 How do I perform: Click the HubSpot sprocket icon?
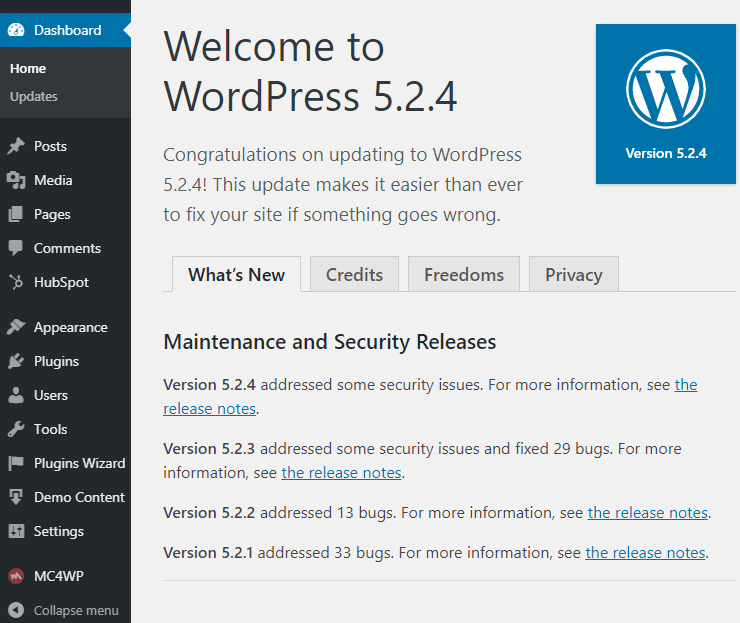pyautogui.click(x=16, y=282)
